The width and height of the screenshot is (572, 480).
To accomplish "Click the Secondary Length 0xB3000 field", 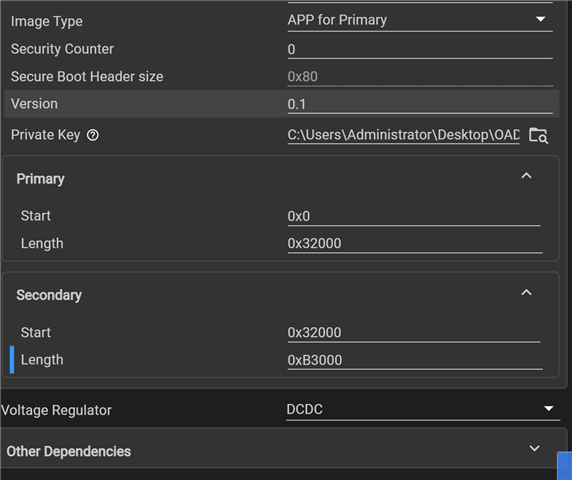I will [x=415, y=360].
